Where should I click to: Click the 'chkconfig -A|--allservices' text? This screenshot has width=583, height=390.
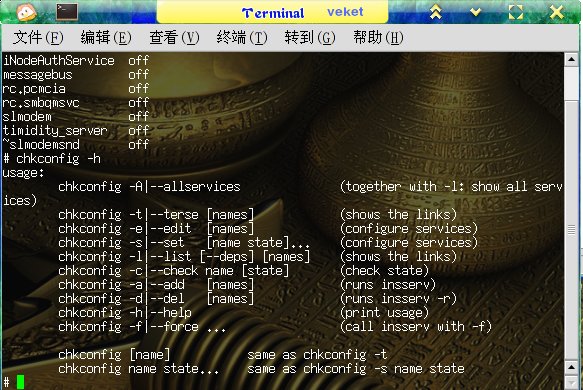point(149,187)
